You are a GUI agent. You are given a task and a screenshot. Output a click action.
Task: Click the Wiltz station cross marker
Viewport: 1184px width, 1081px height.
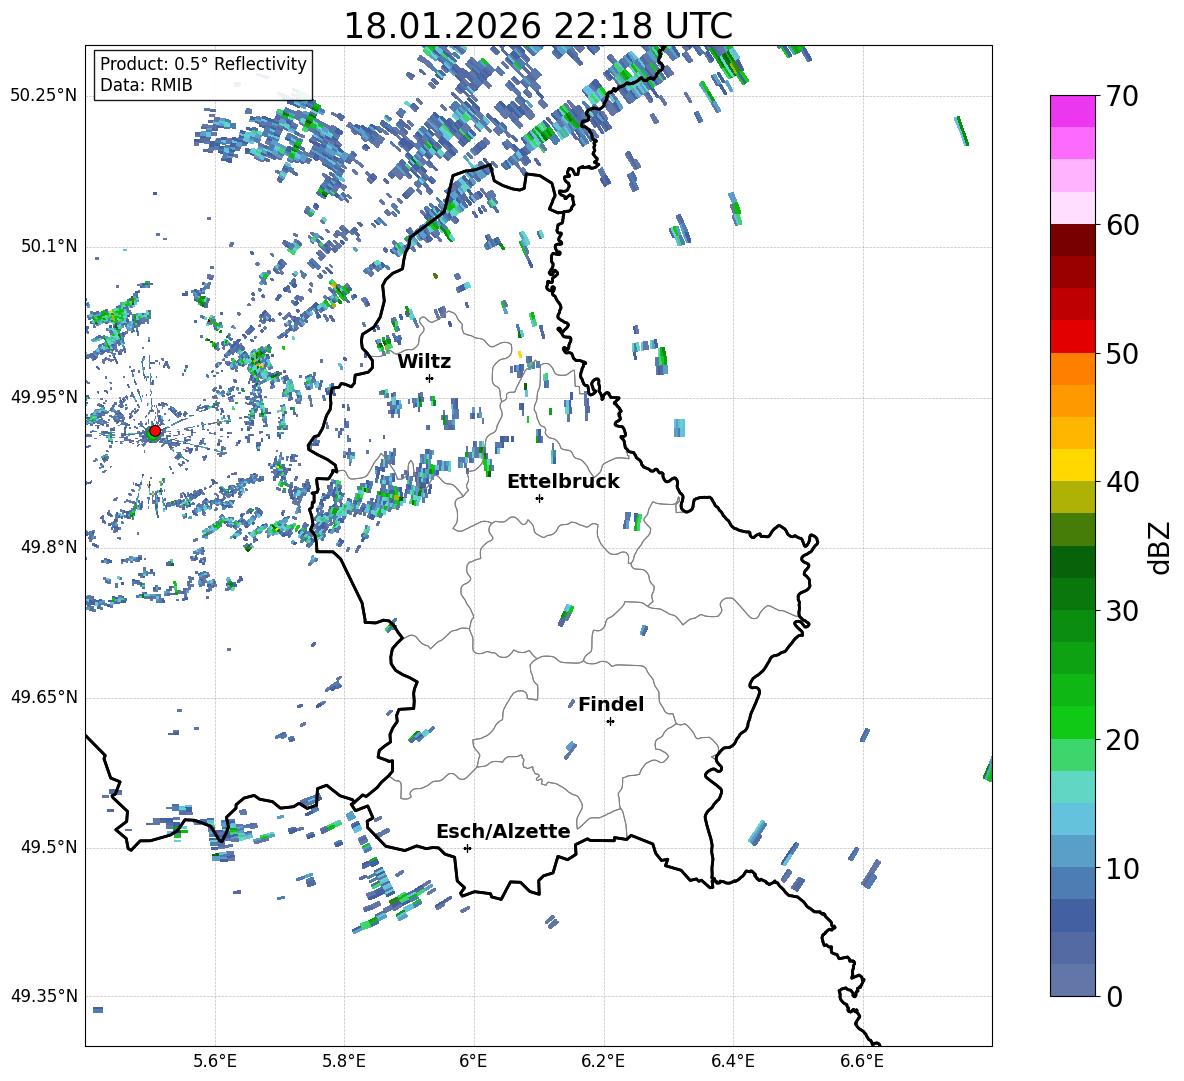point(429,378)
